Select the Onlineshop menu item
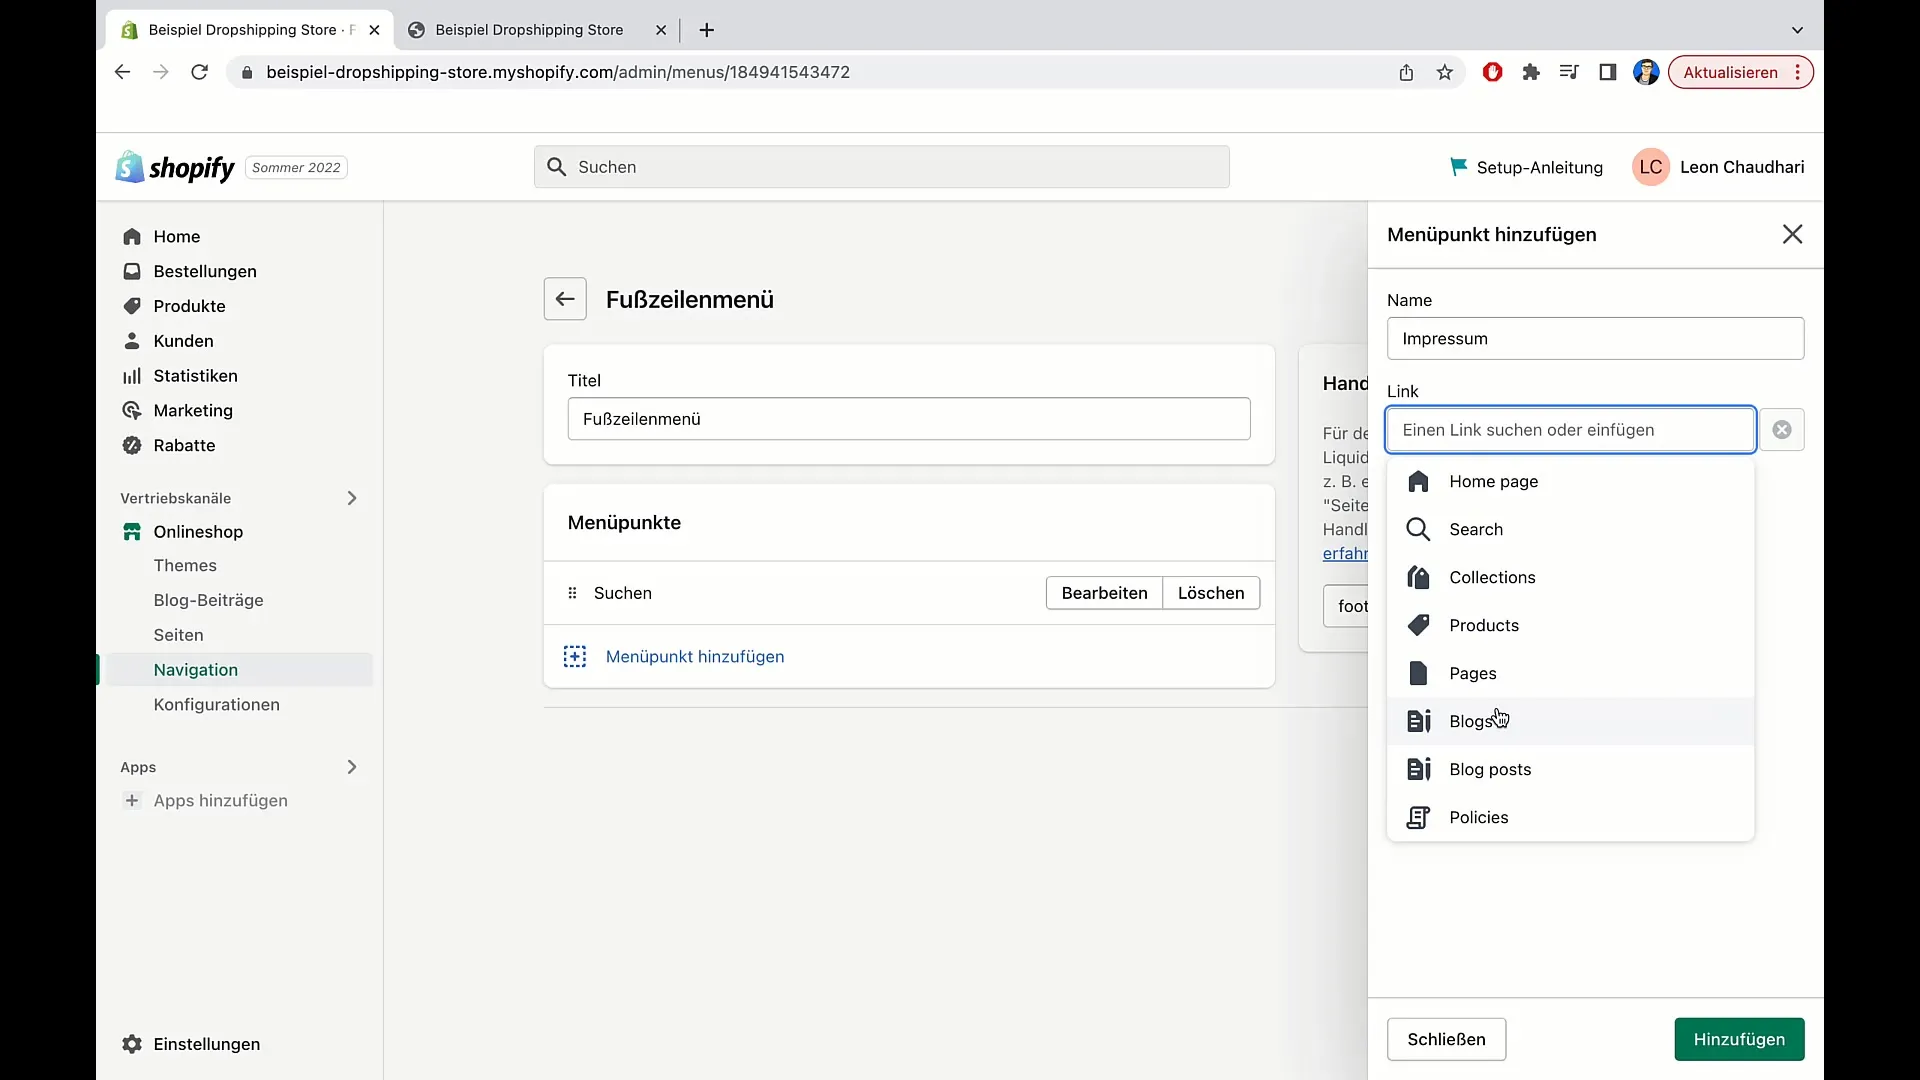The width and height of the screenshot is (1920, 1080). [198, 531]
